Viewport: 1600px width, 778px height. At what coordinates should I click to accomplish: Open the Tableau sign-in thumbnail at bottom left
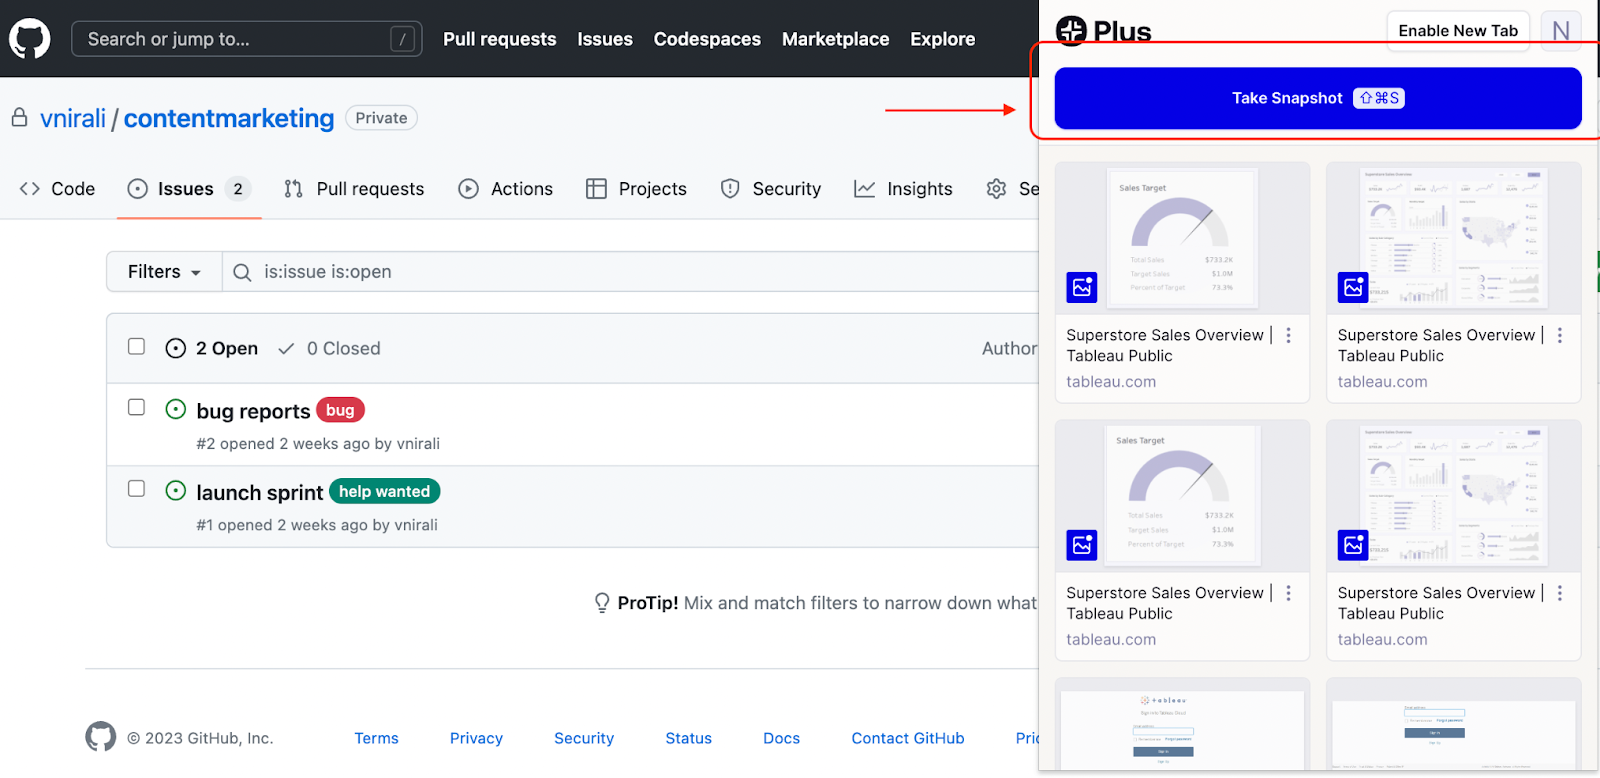click(x=1182, y=725)
